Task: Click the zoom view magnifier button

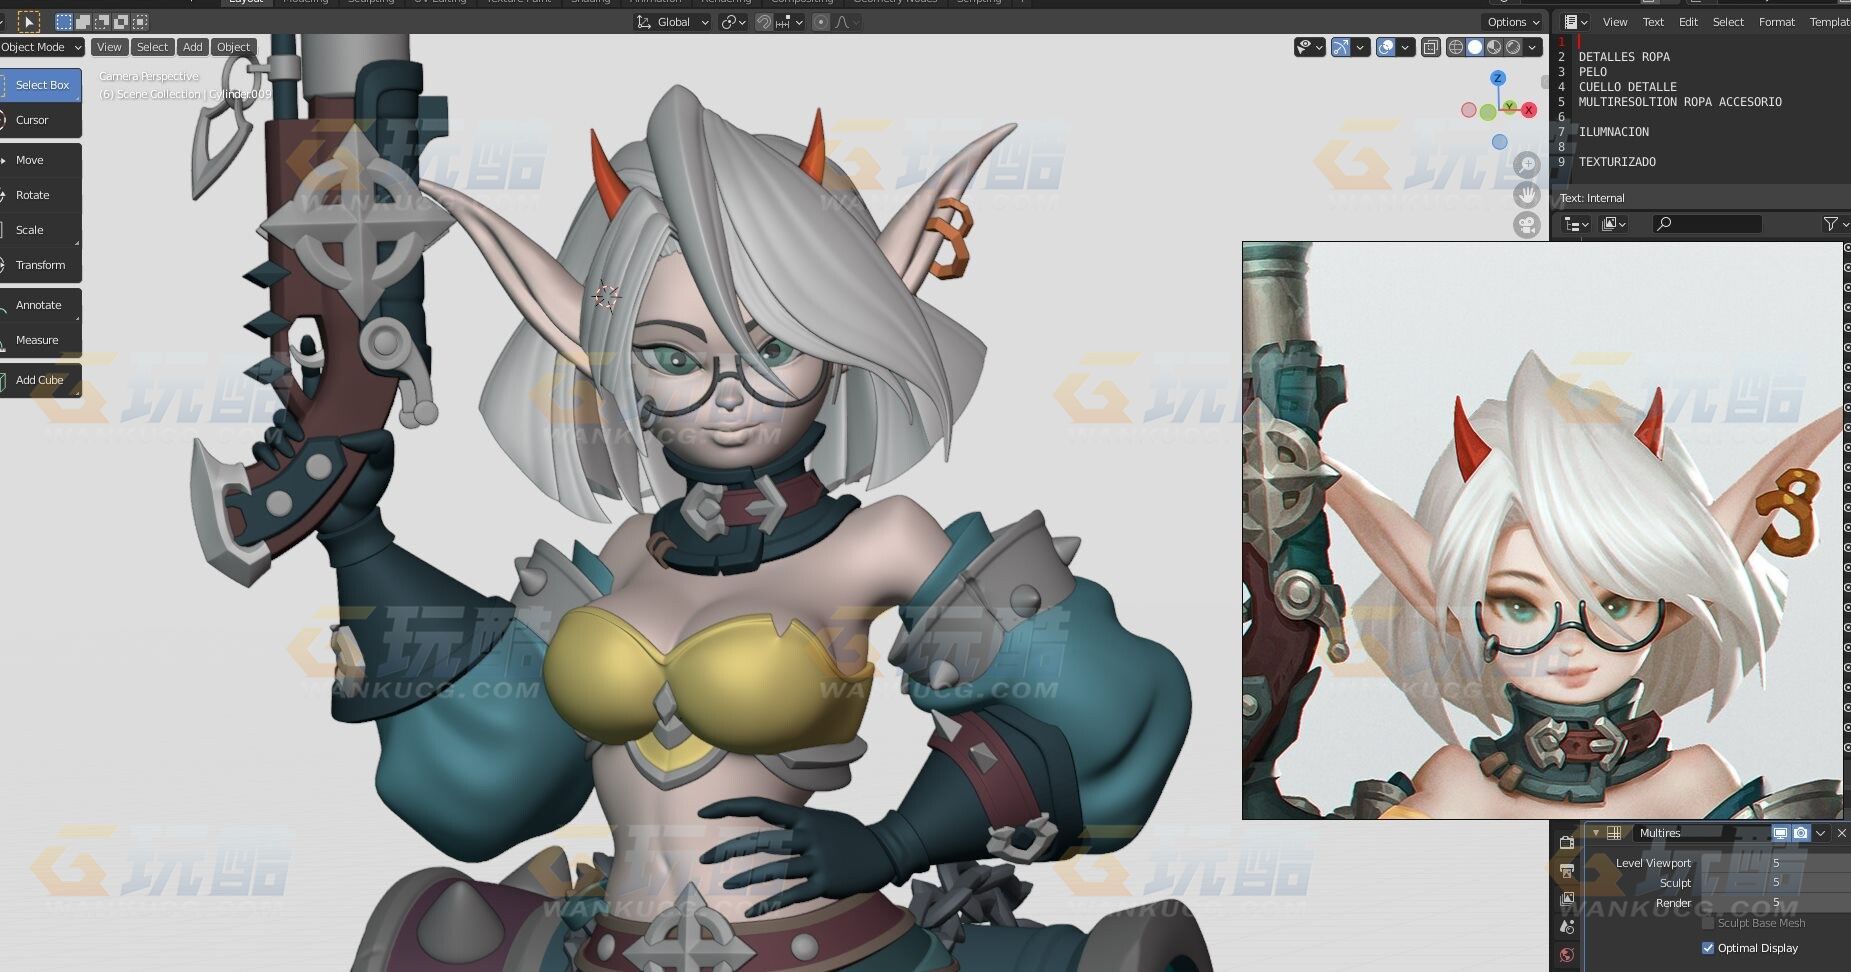Action: (x=1527, y=164)
